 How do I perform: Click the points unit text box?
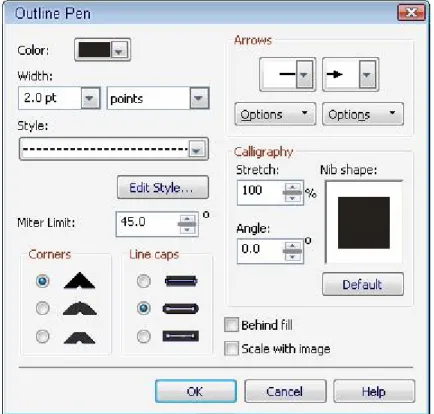click(149, 98)
